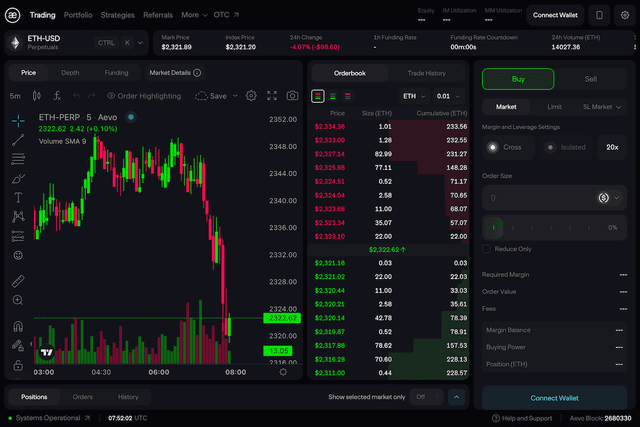640x427 pixels.
Task: Adjust the order size percentage slider
Action: [x=554, y=227]
